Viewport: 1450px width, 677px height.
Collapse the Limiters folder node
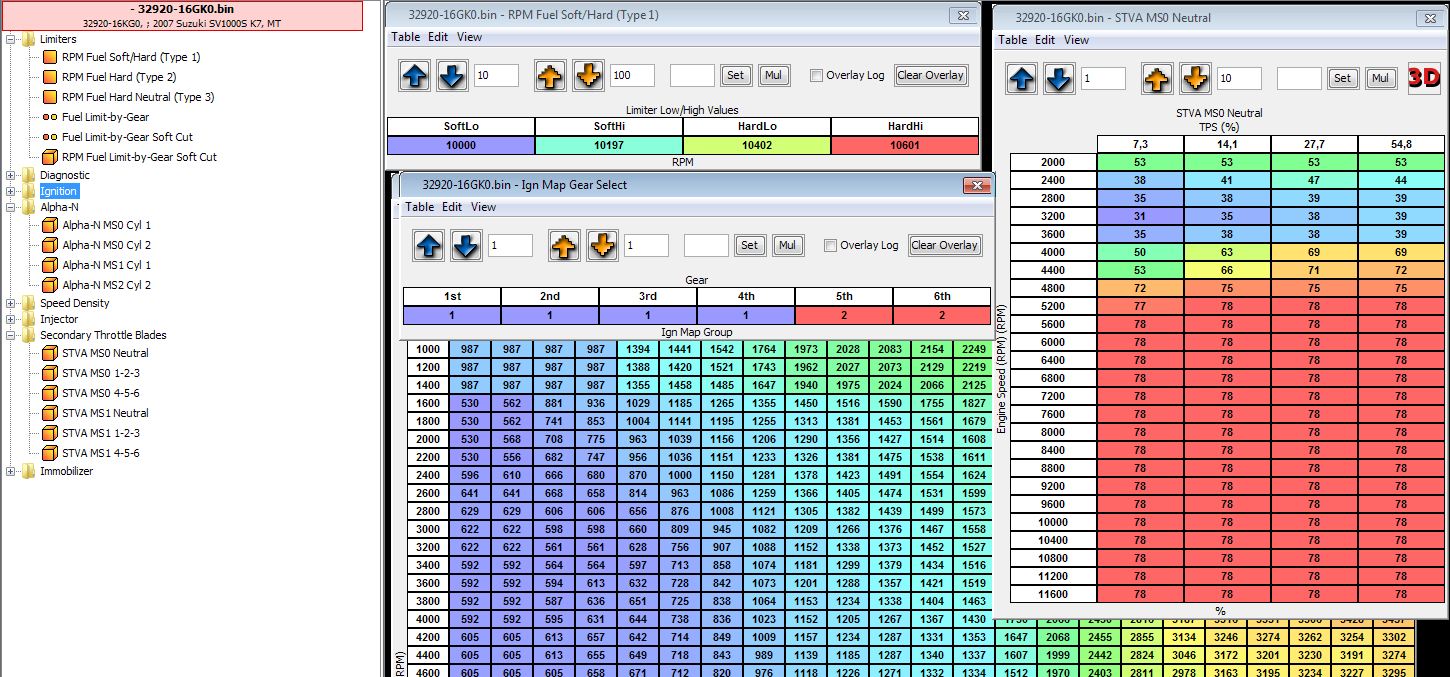(x=11, y=39)
